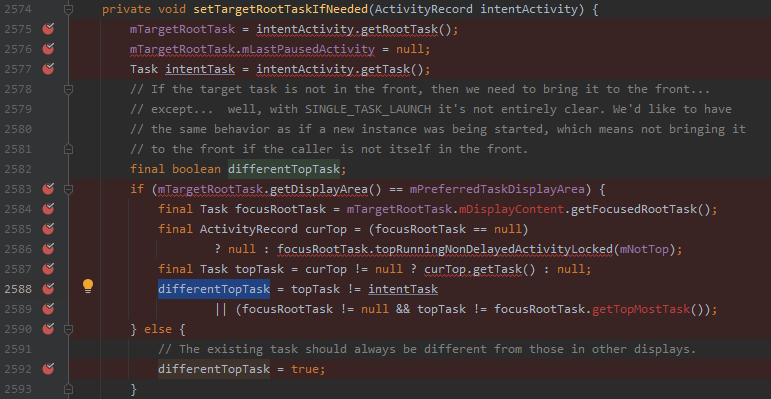Open the light bulb quick-fix on line 2588
This screenshot has height=399, width=771.
click(88, 286)
